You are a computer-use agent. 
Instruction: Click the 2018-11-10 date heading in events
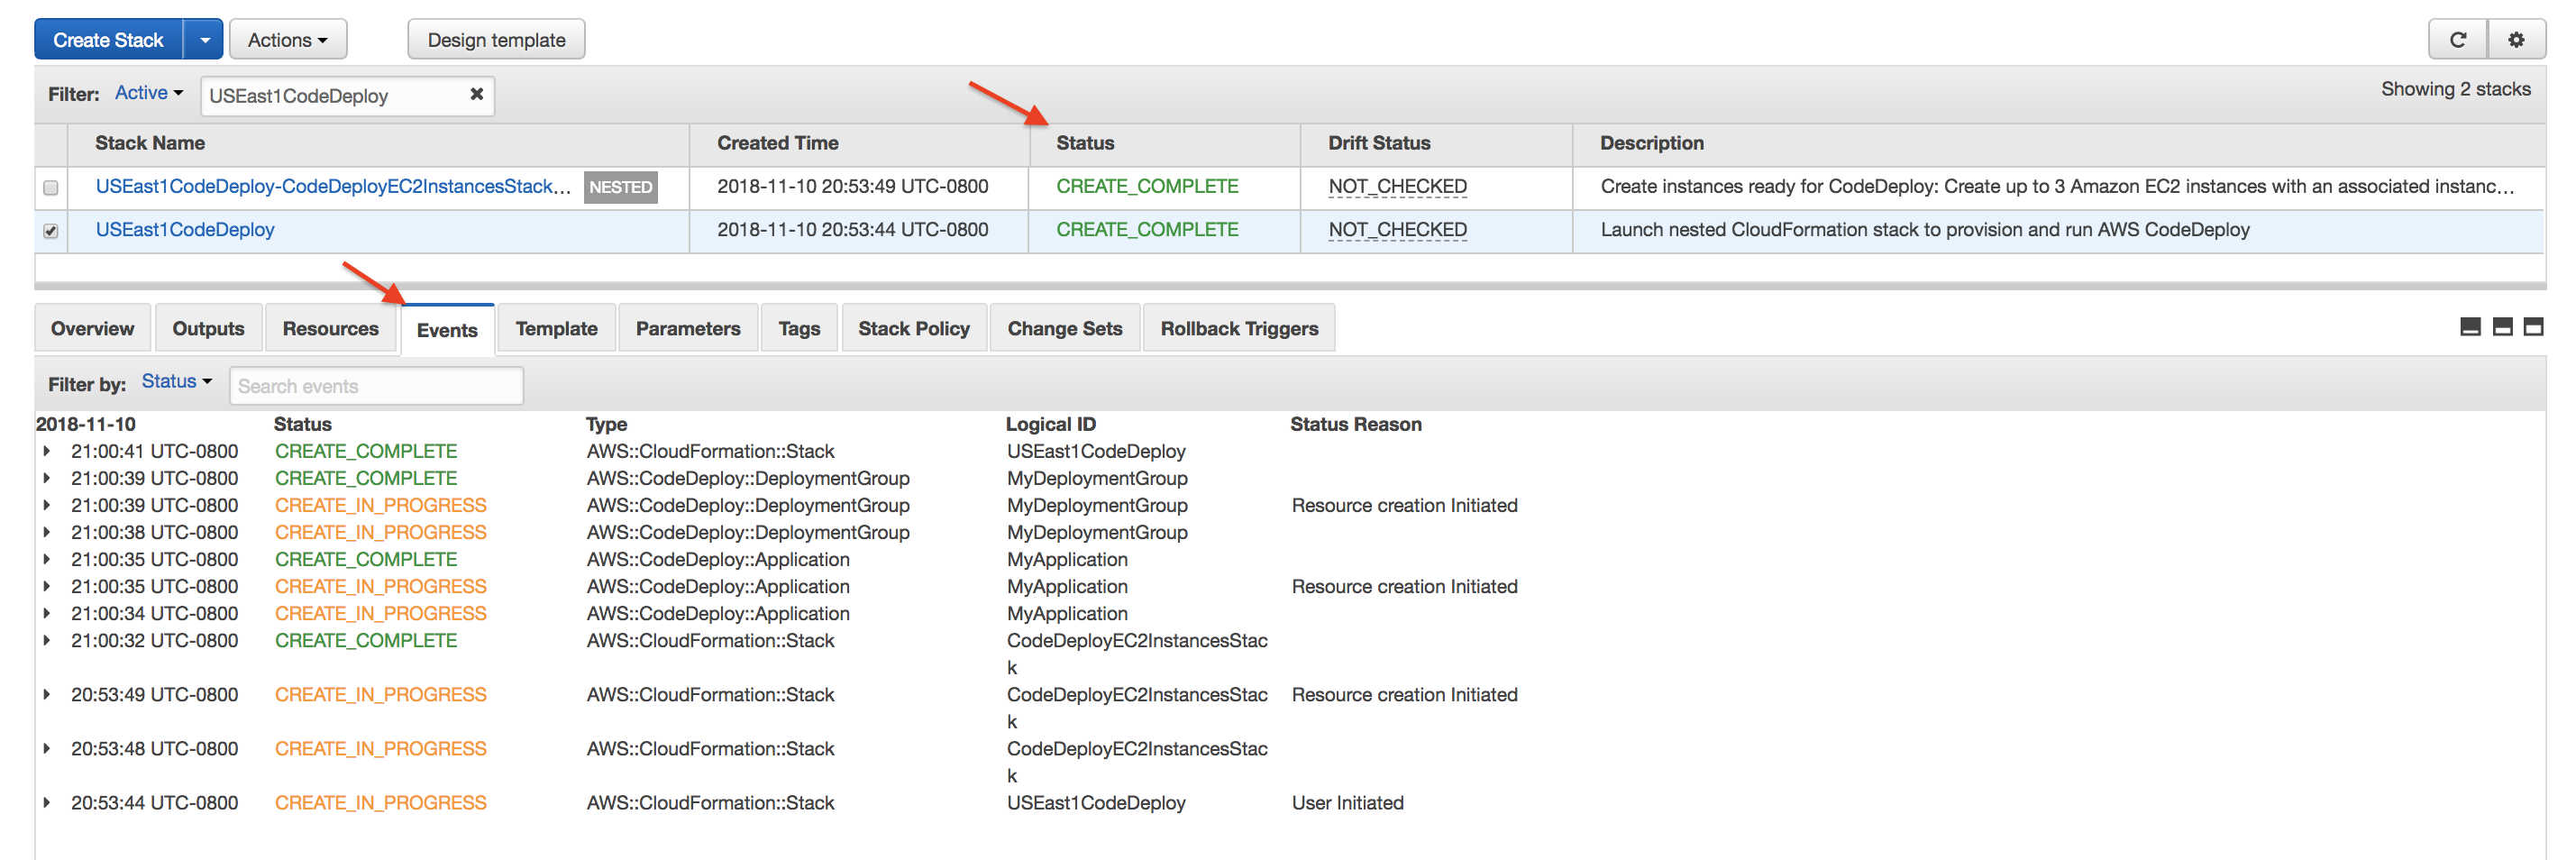86,424
